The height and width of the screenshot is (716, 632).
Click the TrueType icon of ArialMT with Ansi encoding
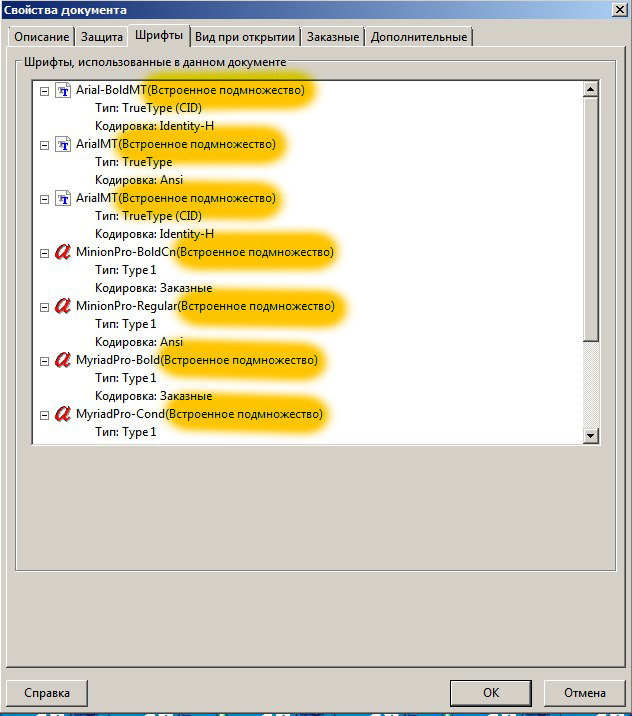(x=63, y=144)
